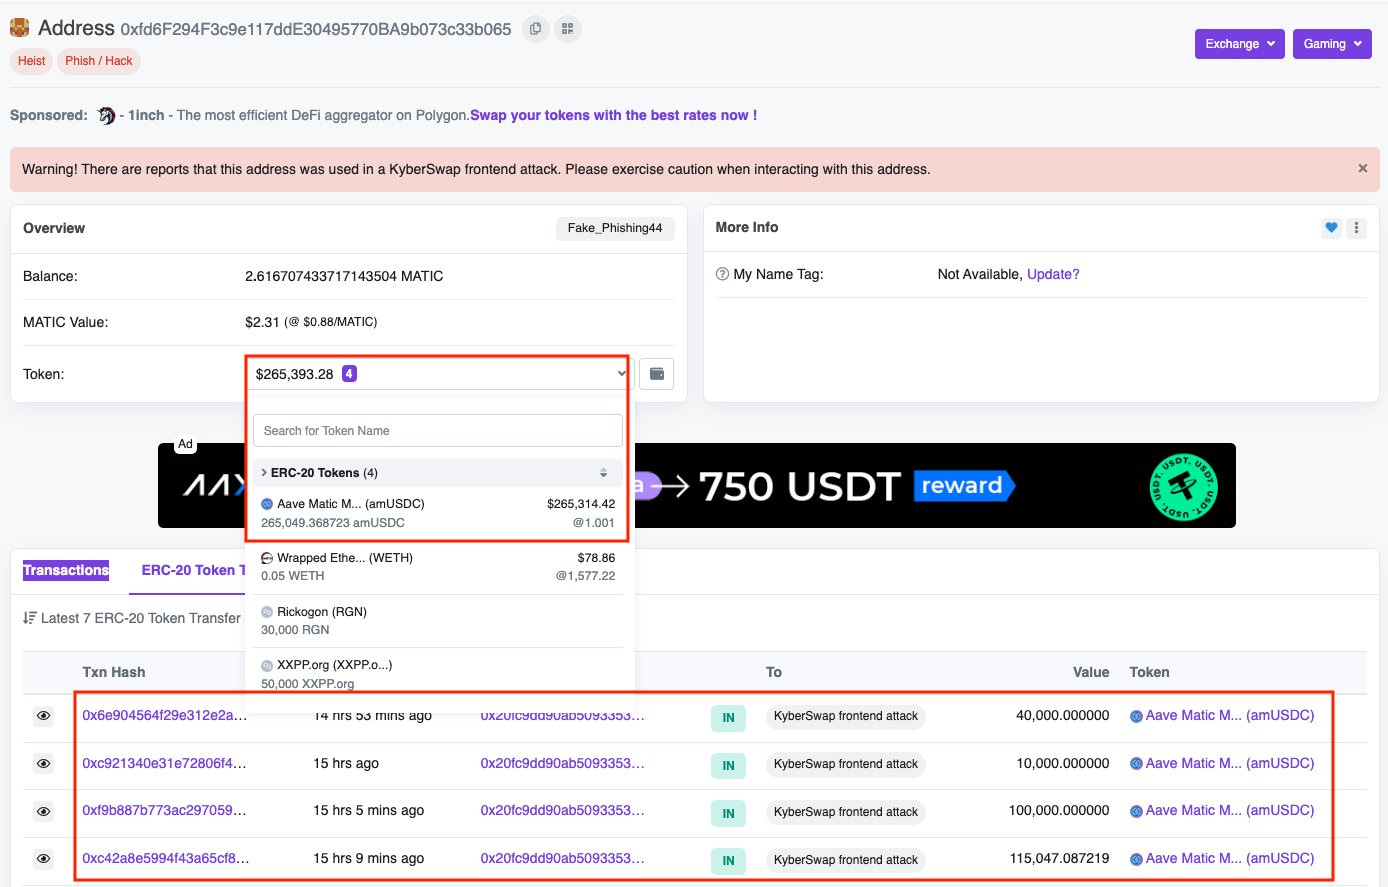
Task: Open transaction hash 0x6e904564f29e312e2a
Action: click(164, 715)
